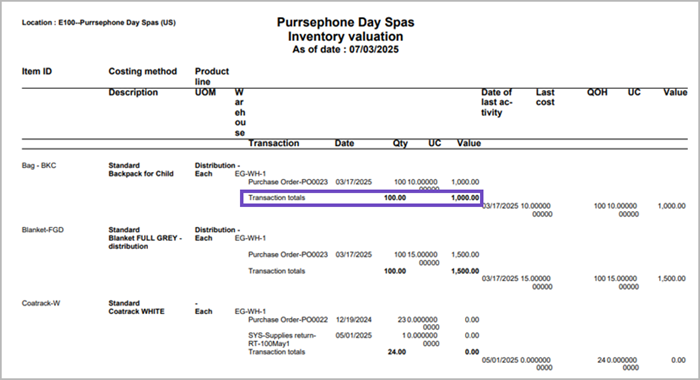Click Purchase Order-PO0023 under Bag - BKC
This screenshot has width=700, height=380.
(x=288, y=182)
